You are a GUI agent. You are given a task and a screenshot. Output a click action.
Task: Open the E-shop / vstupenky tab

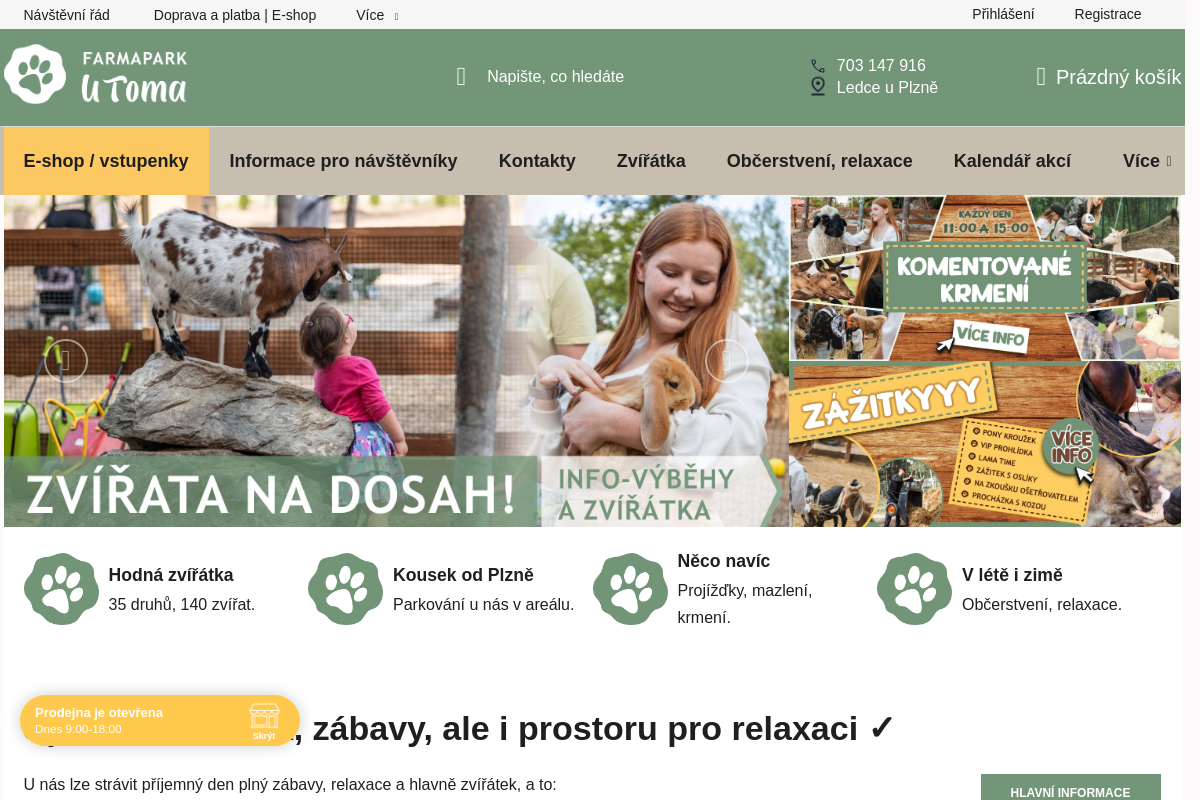pos(106,161)
